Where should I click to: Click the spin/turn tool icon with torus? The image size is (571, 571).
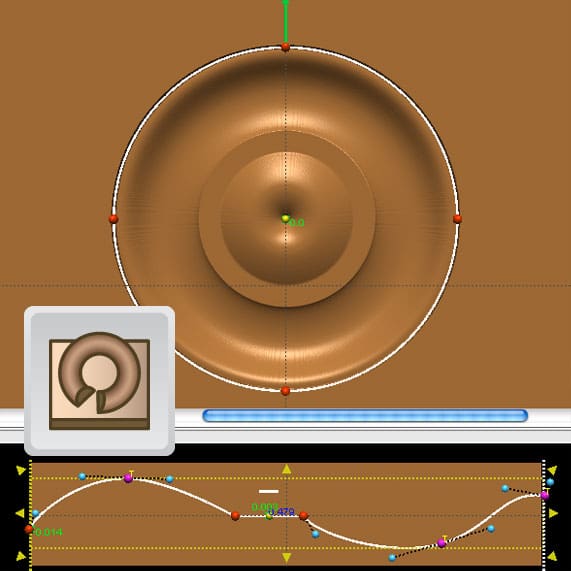99,381
